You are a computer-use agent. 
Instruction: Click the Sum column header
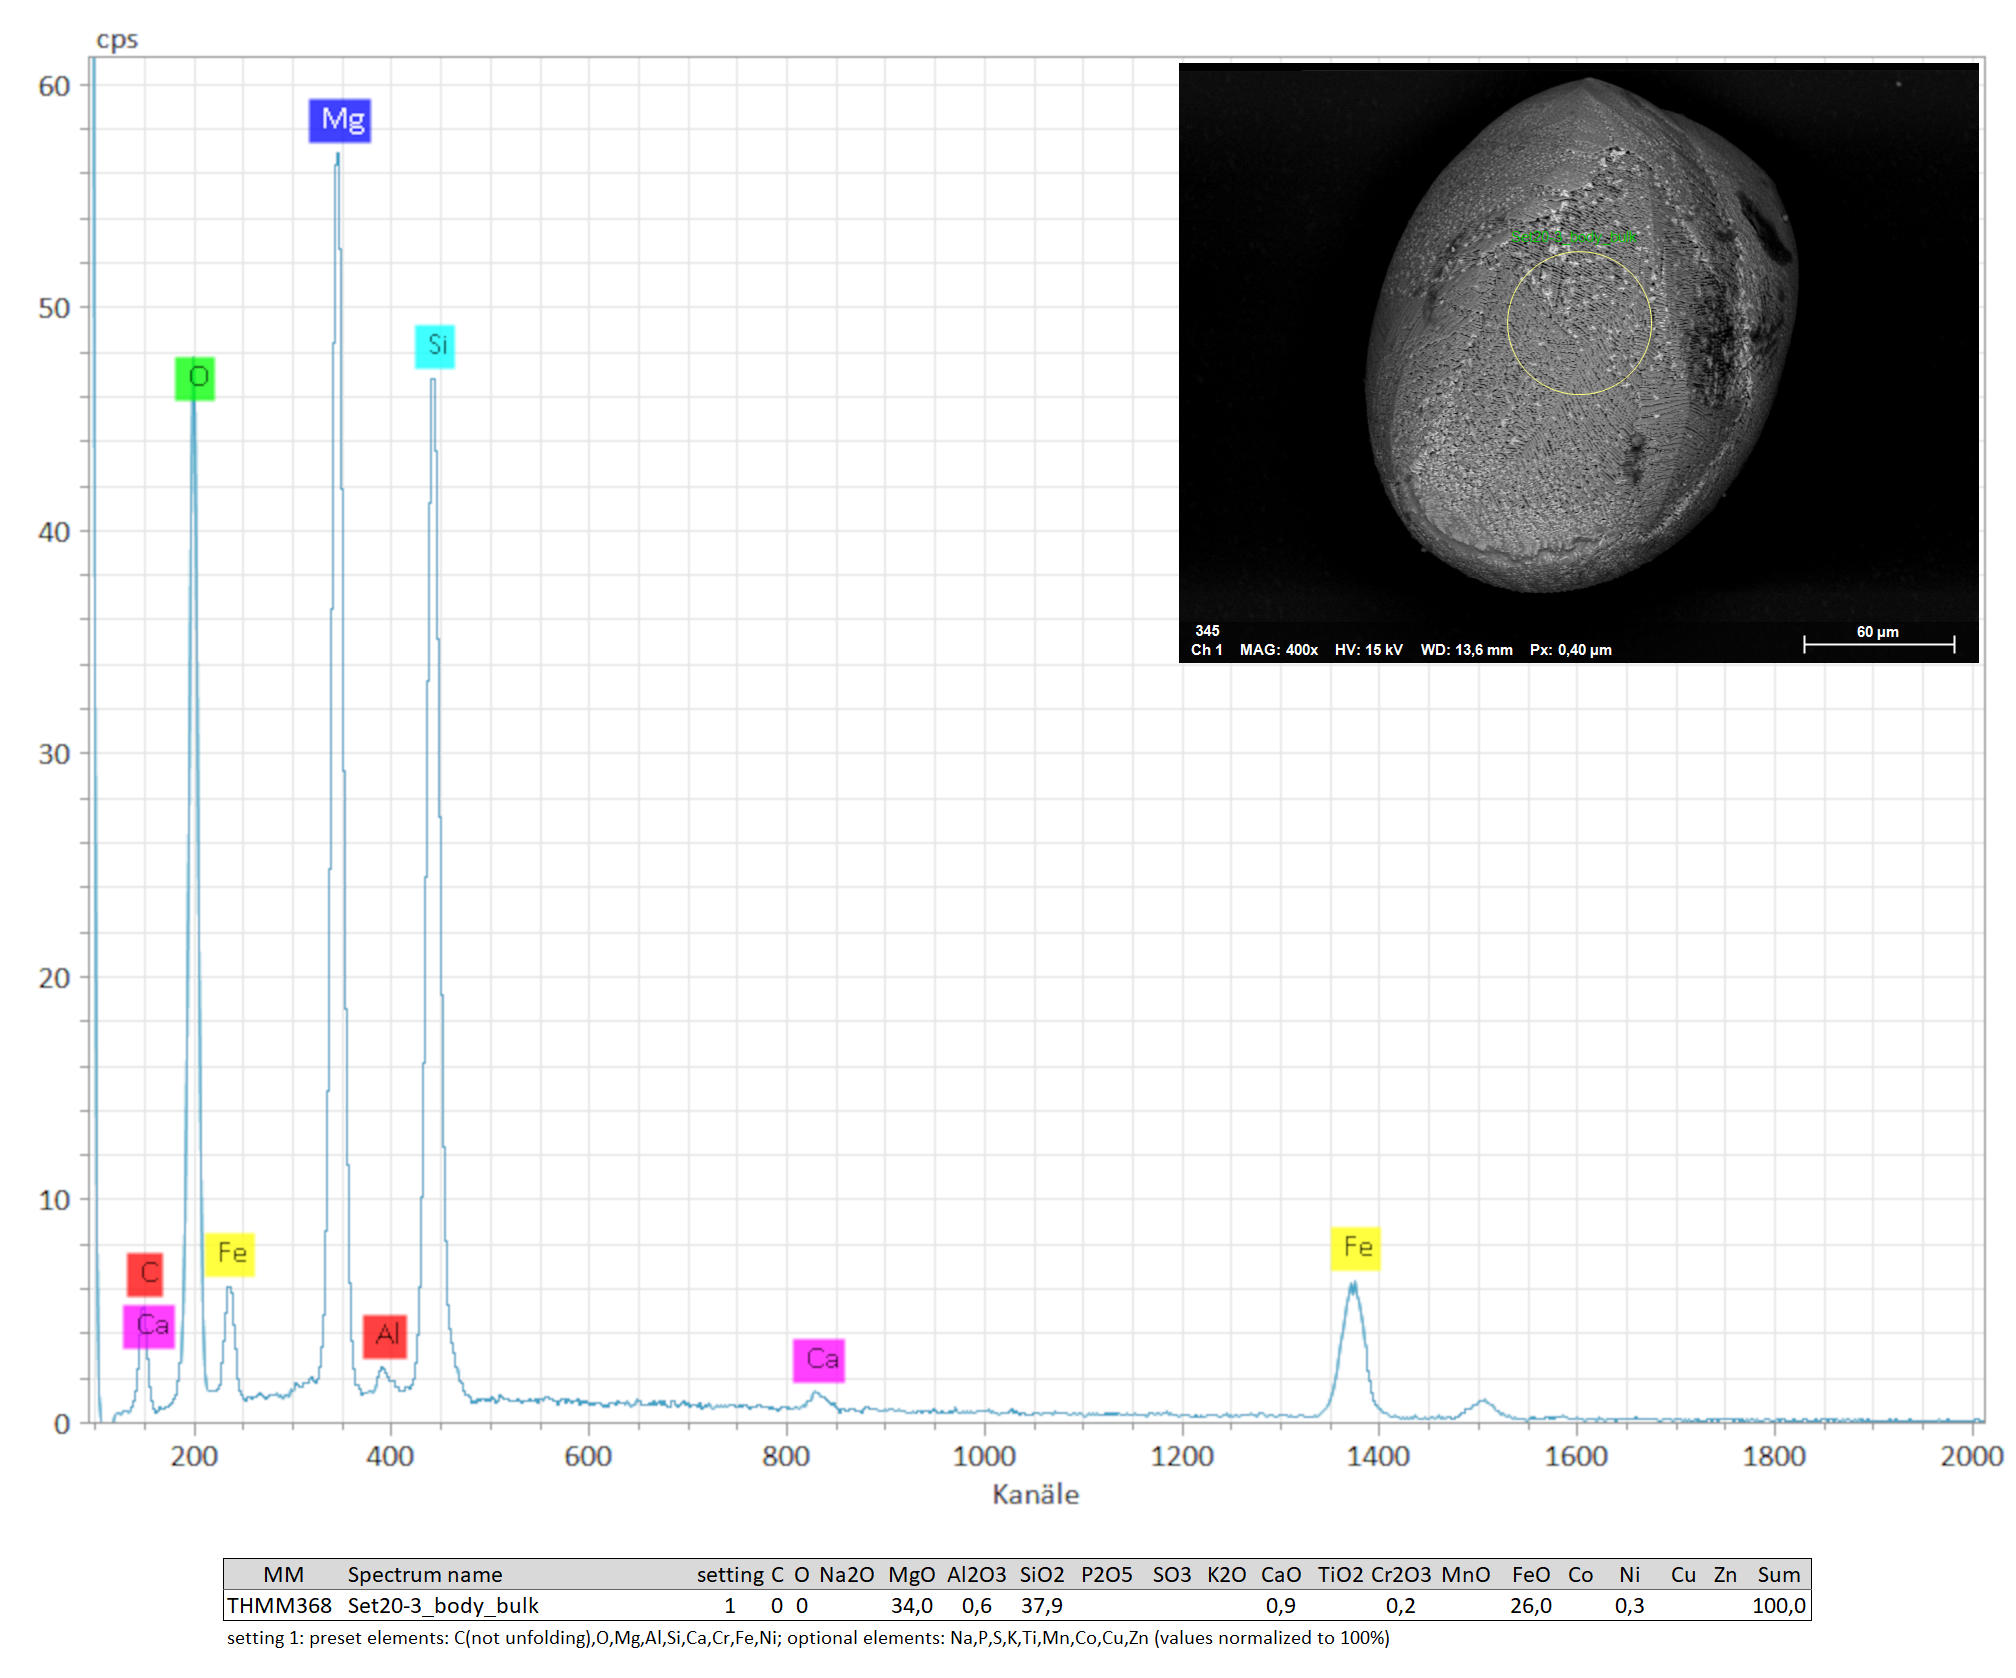[x=1778, y=1575]
